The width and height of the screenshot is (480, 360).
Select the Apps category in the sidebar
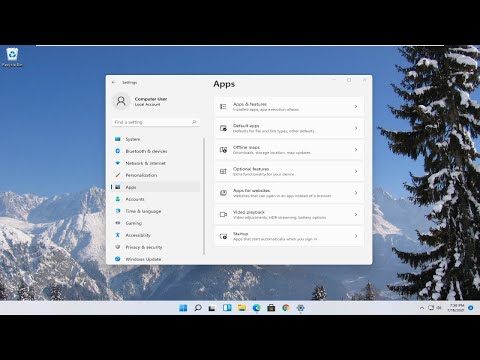155,187
